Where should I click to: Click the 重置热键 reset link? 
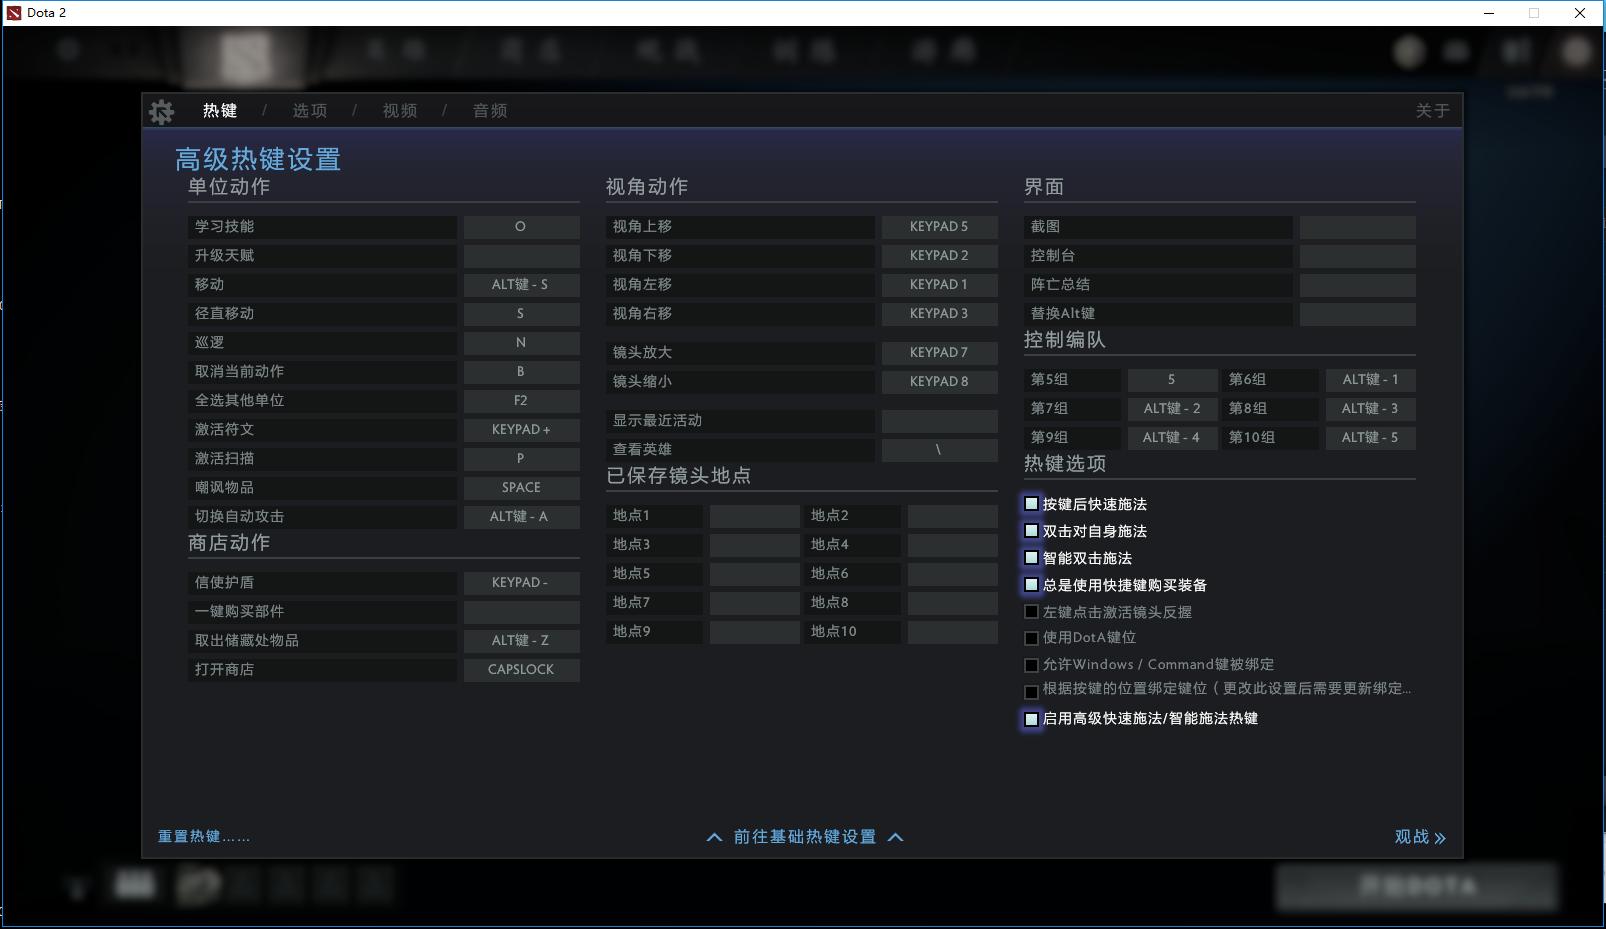coord(202,837)
